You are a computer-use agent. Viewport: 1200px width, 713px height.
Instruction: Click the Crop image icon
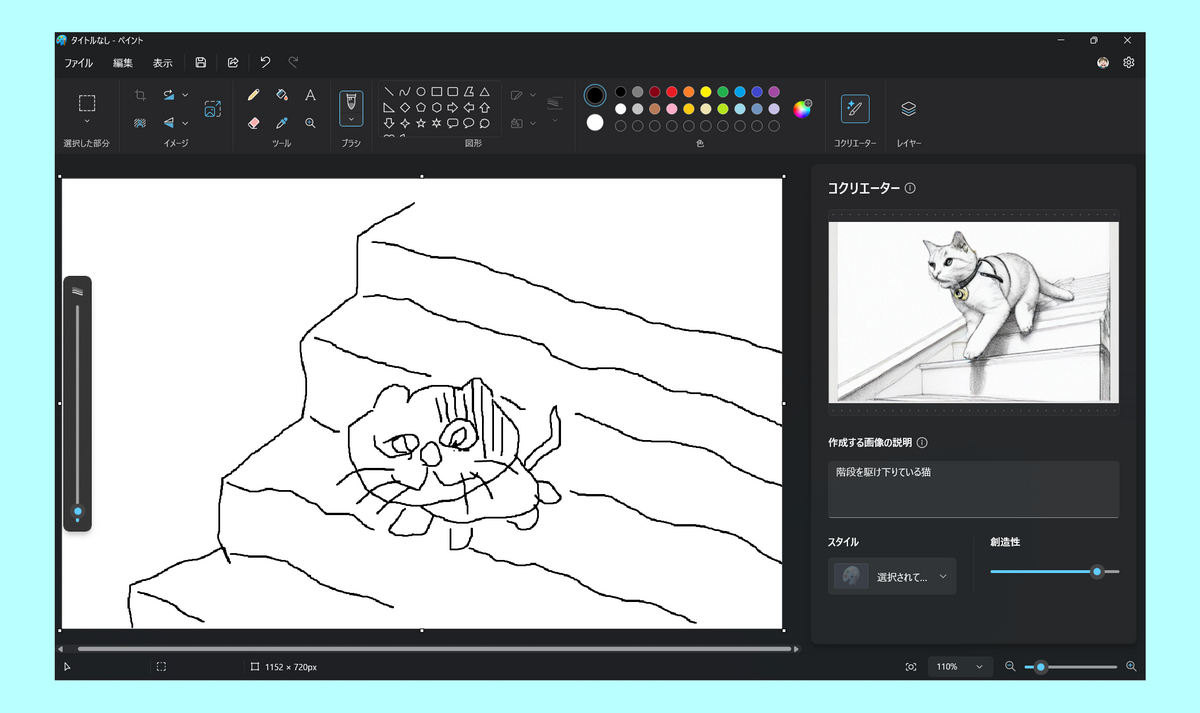(140, 95)
